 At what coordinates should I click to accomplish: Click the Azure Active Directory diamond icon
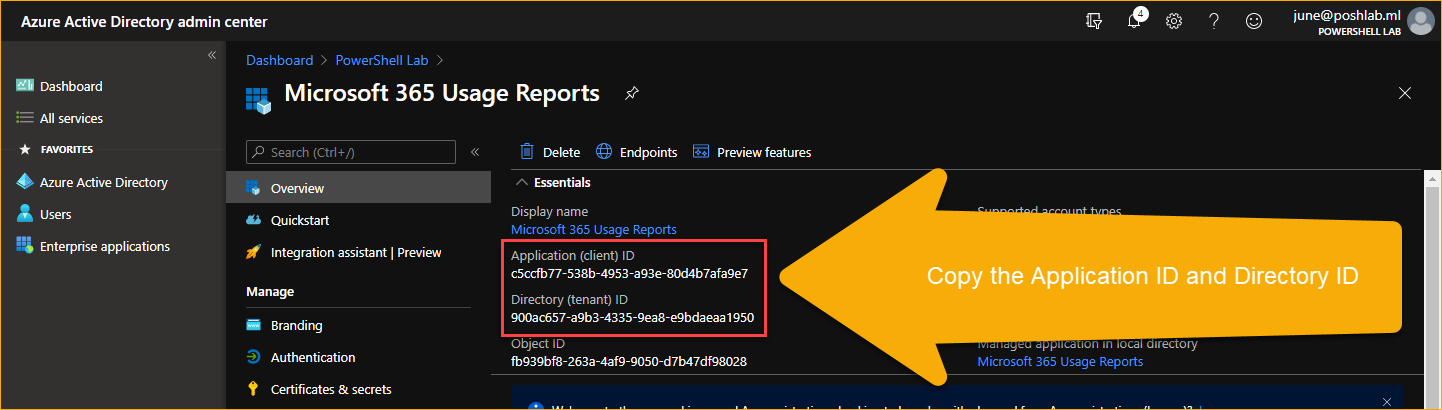click(25, 182)
